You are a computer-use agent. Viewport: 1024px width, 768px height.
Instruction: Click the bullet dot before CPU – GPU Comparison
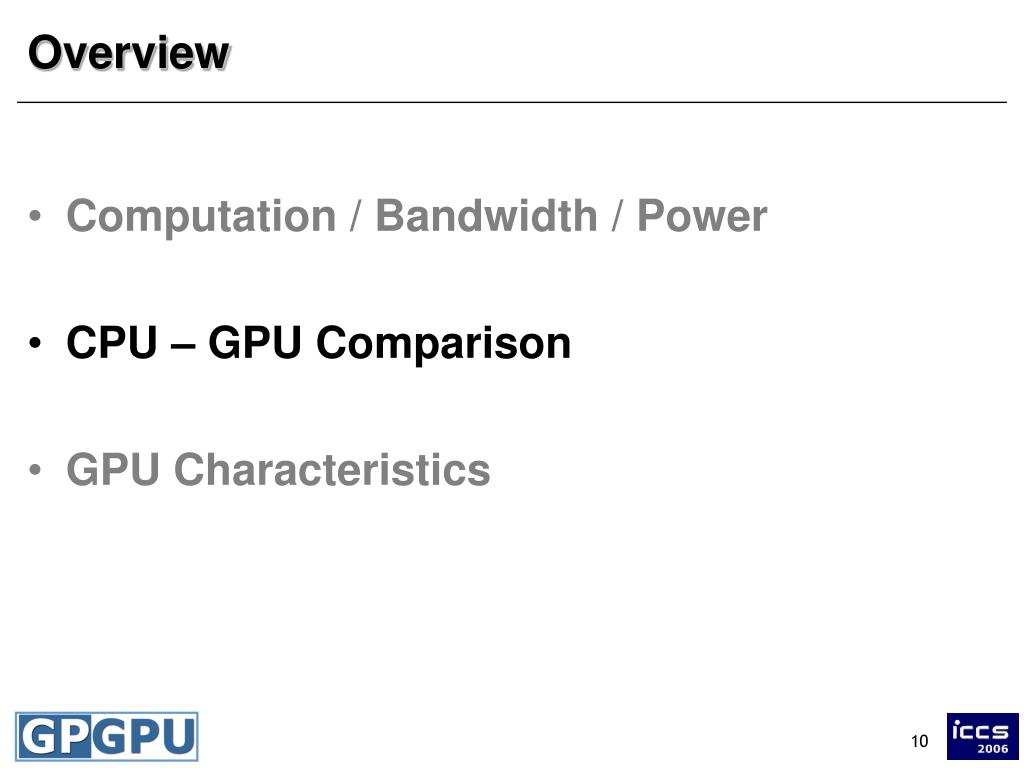pyautogui.click(x=35, y=343)
